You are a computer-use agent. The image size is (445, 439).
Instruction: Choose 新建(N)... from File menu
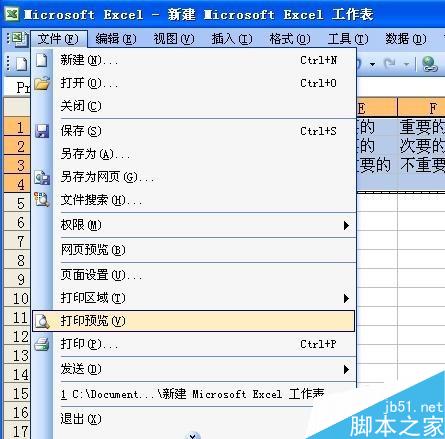193,60
